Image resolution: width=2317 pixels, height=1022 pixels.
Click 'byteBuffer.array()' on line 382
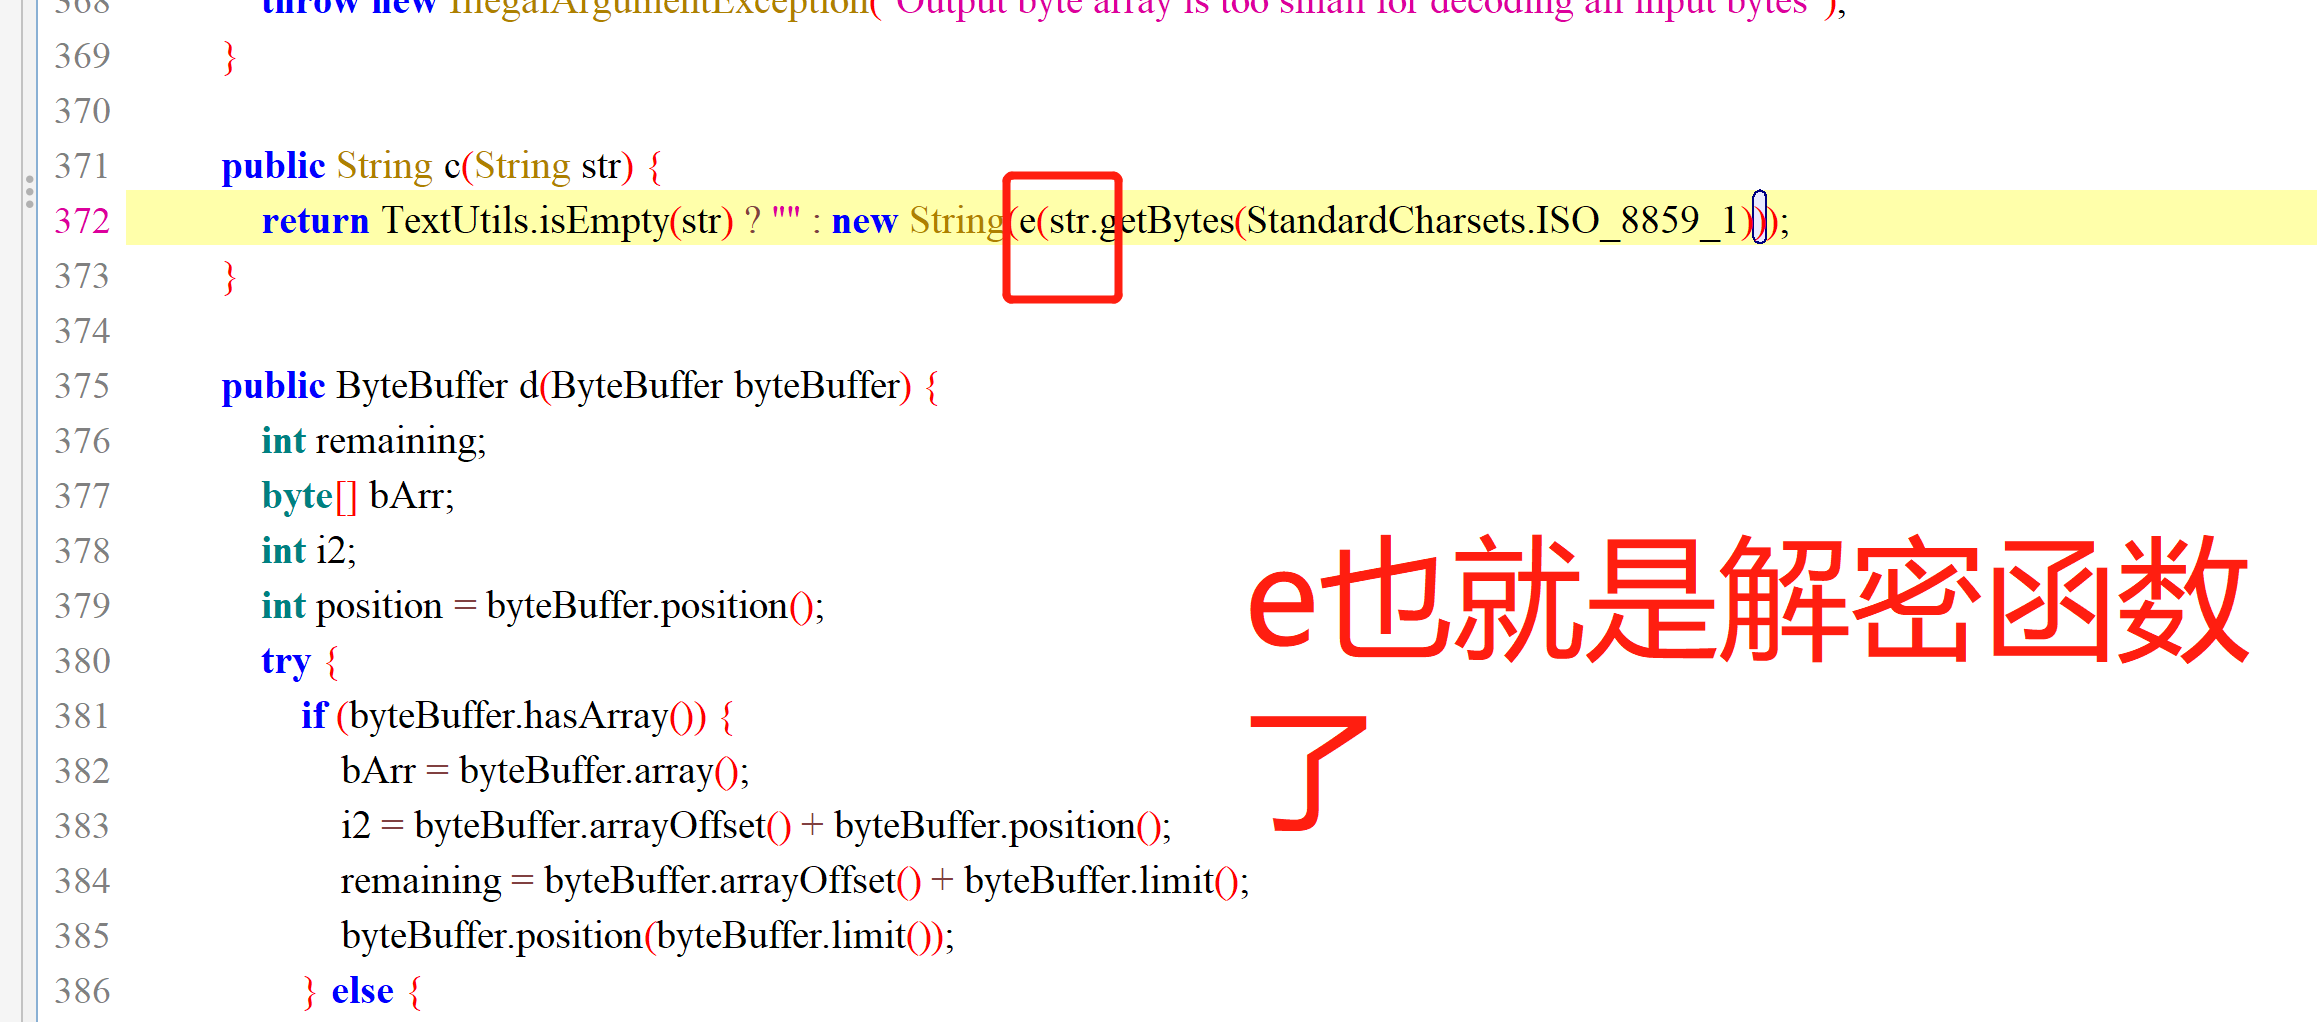point(601,771)
